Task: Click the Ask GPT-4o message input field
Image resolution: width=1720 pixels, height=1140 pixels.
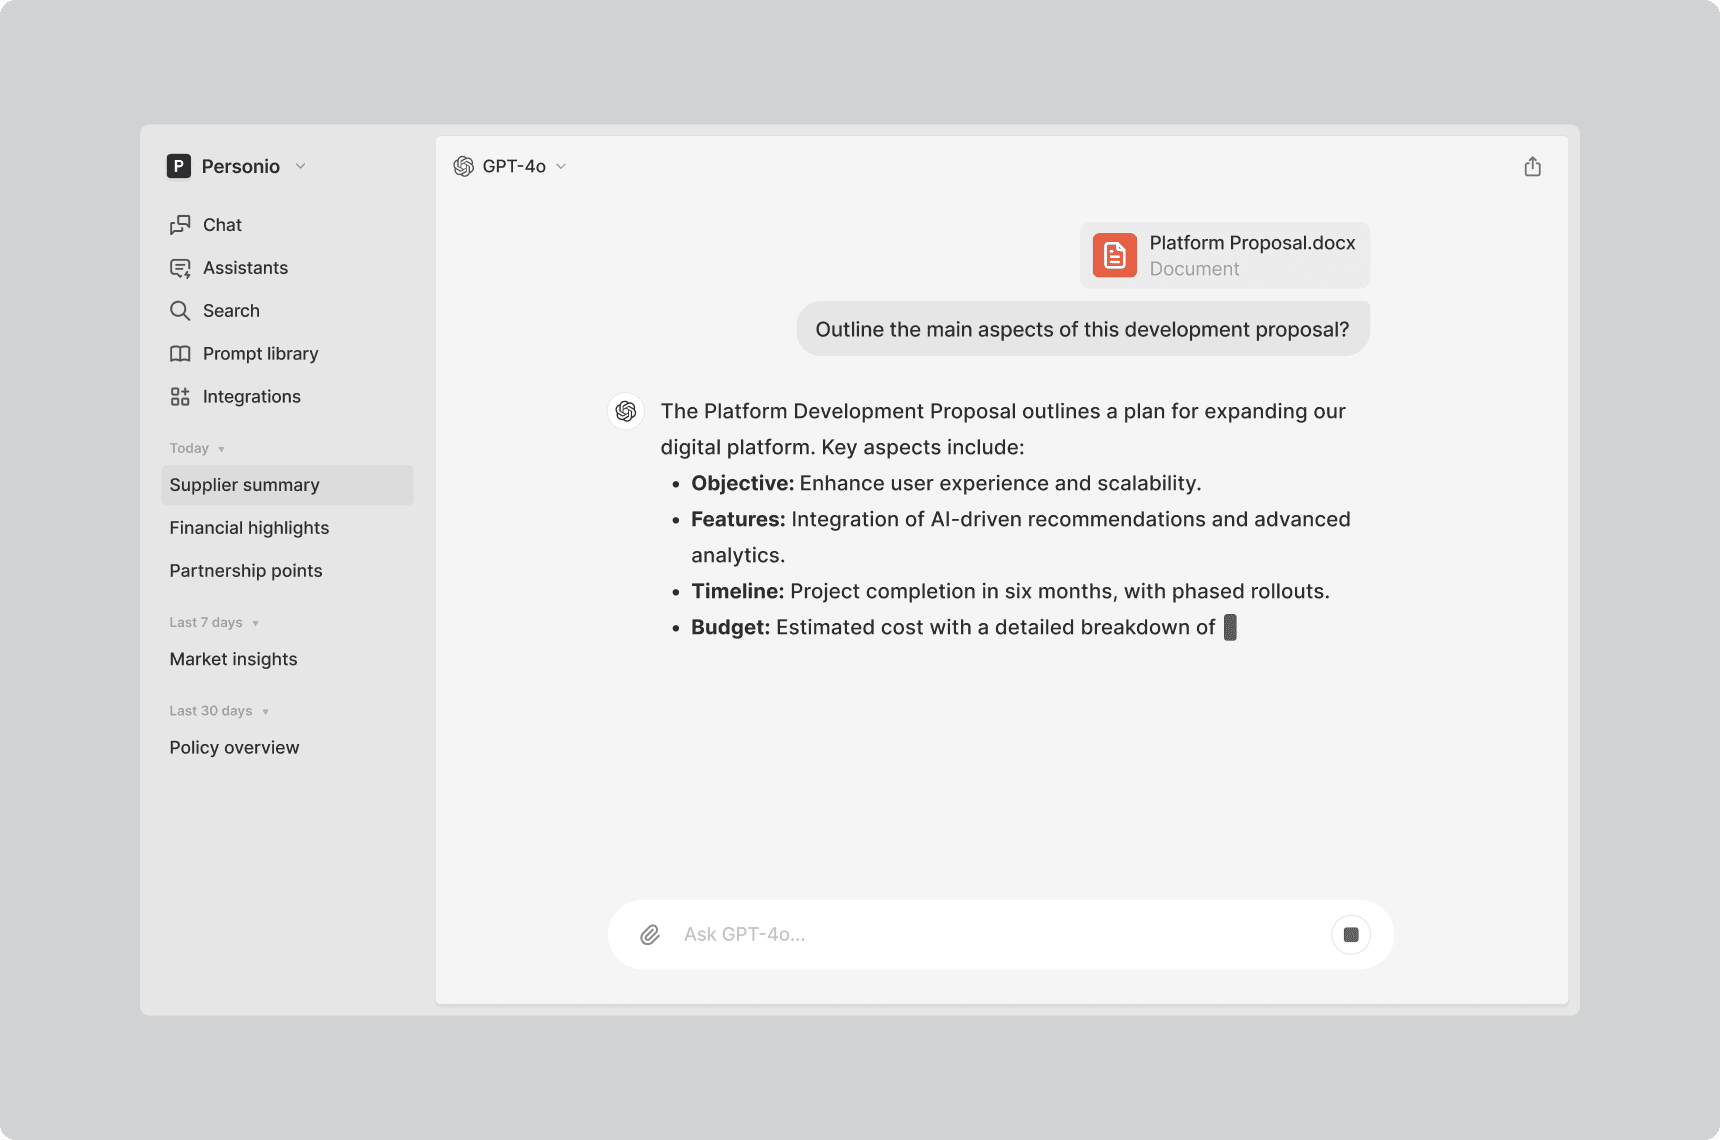Action: click(990, 935)
